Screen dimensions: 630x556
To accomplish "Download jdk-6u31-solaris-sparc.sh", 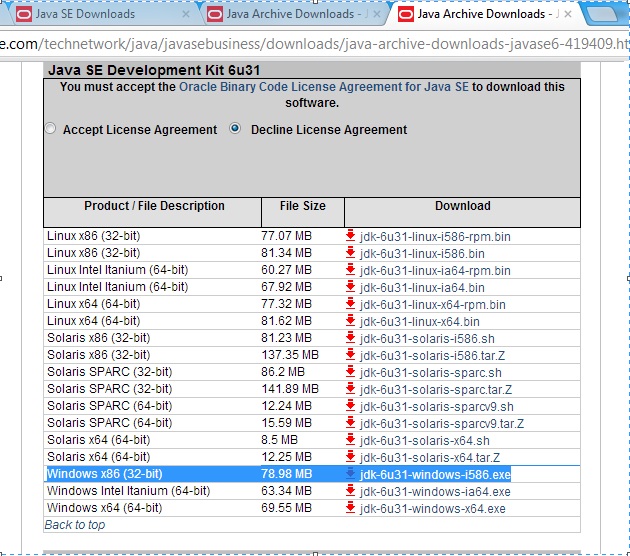I will pyautogui.click(x=431, y=372).
